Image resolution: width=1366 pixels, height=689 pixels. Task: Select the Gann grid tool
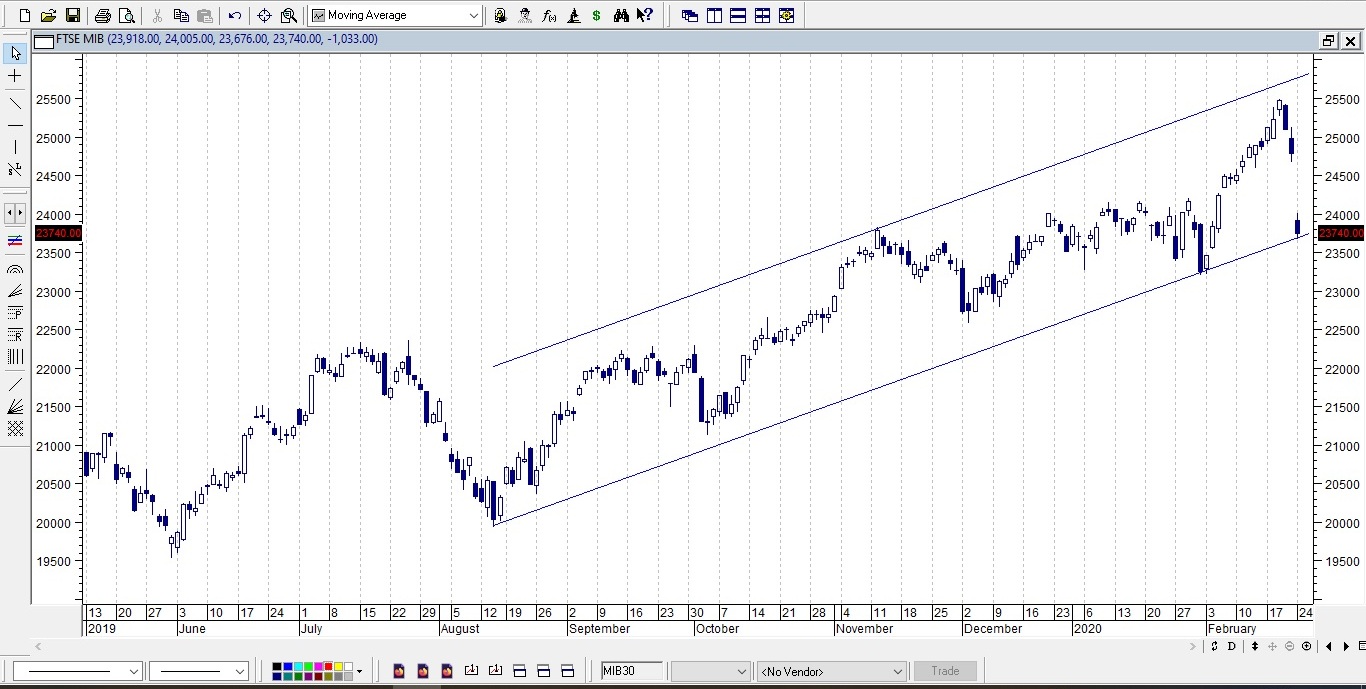pyautogui.click(x=15, y=428)
